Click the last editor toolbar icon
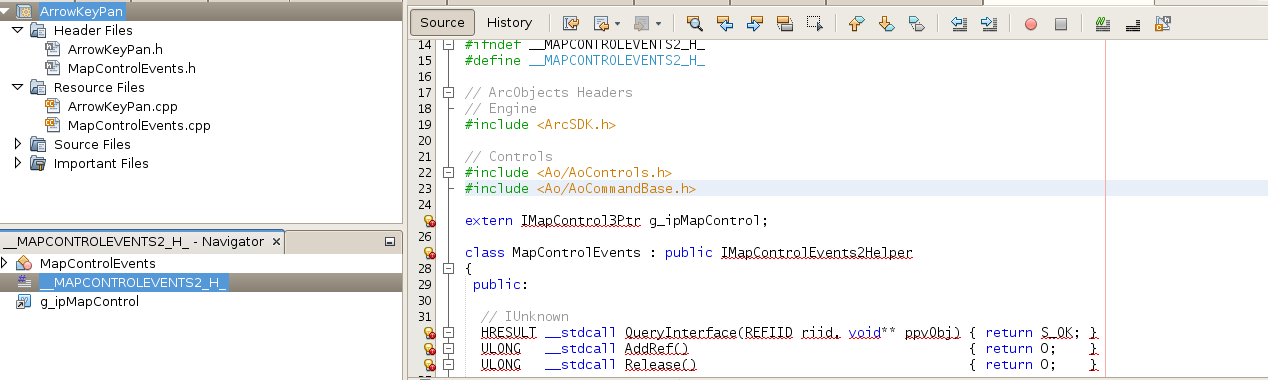 [x=1163, y=23]
